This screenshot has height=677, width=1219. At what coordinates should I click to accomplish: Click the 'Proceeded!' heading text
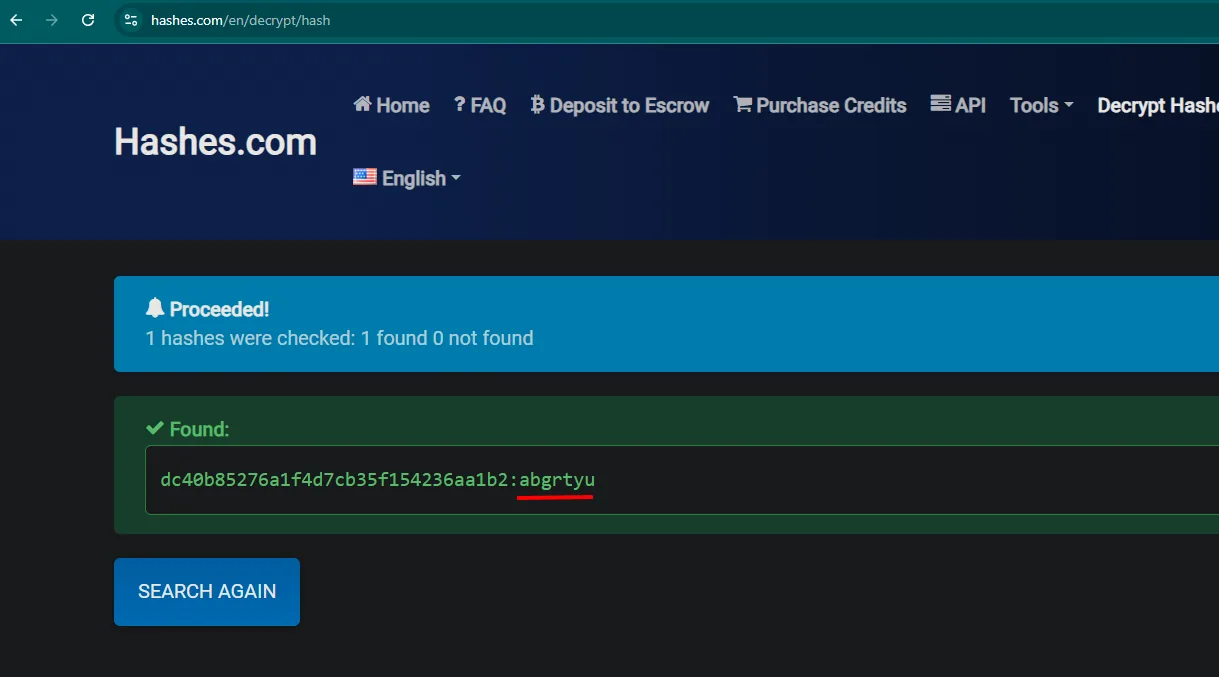[x=219, y=309]
